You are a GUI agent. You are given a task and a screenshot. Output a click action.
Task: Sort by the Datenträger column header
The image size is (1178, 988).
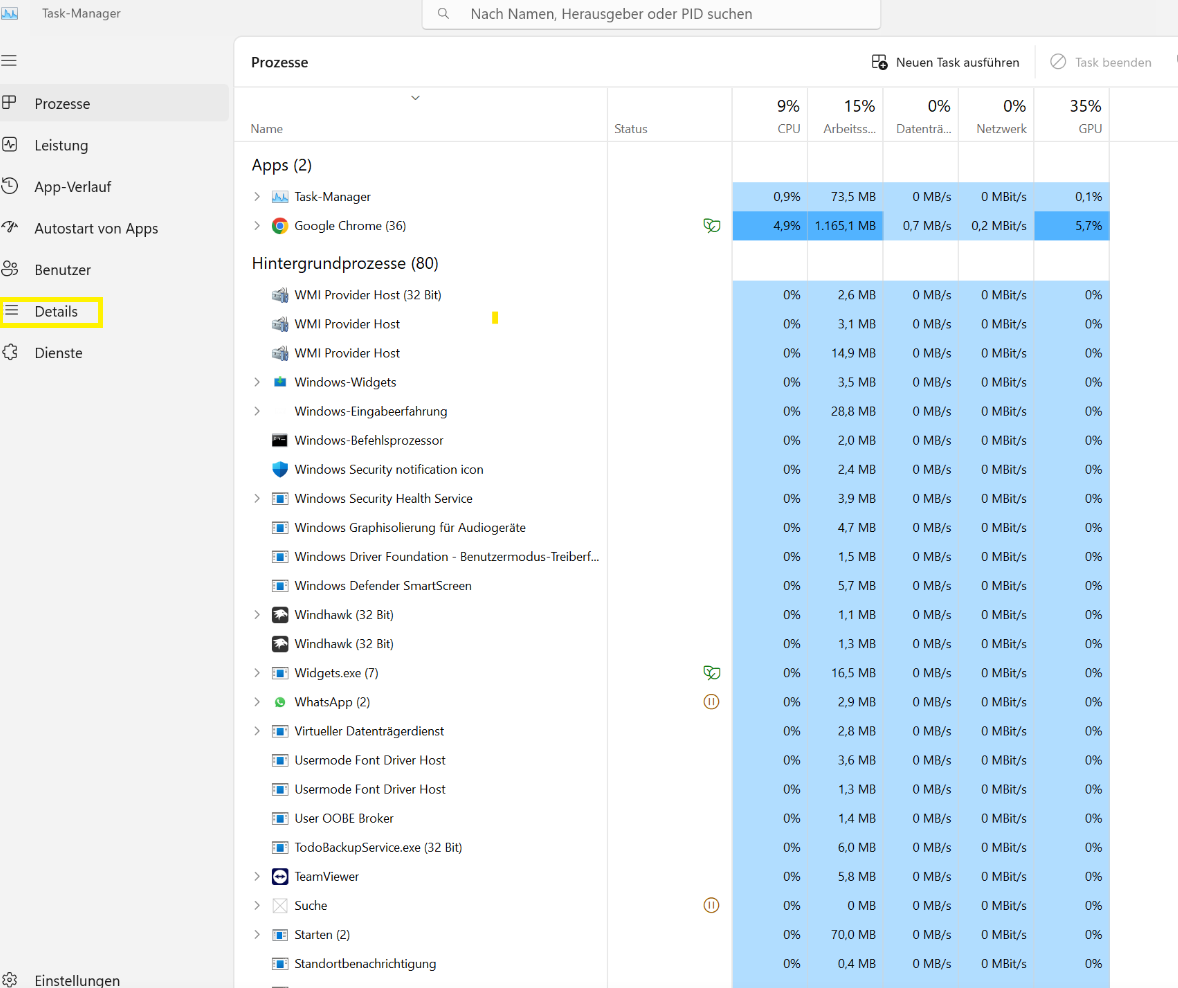click(x=921, y=115)
